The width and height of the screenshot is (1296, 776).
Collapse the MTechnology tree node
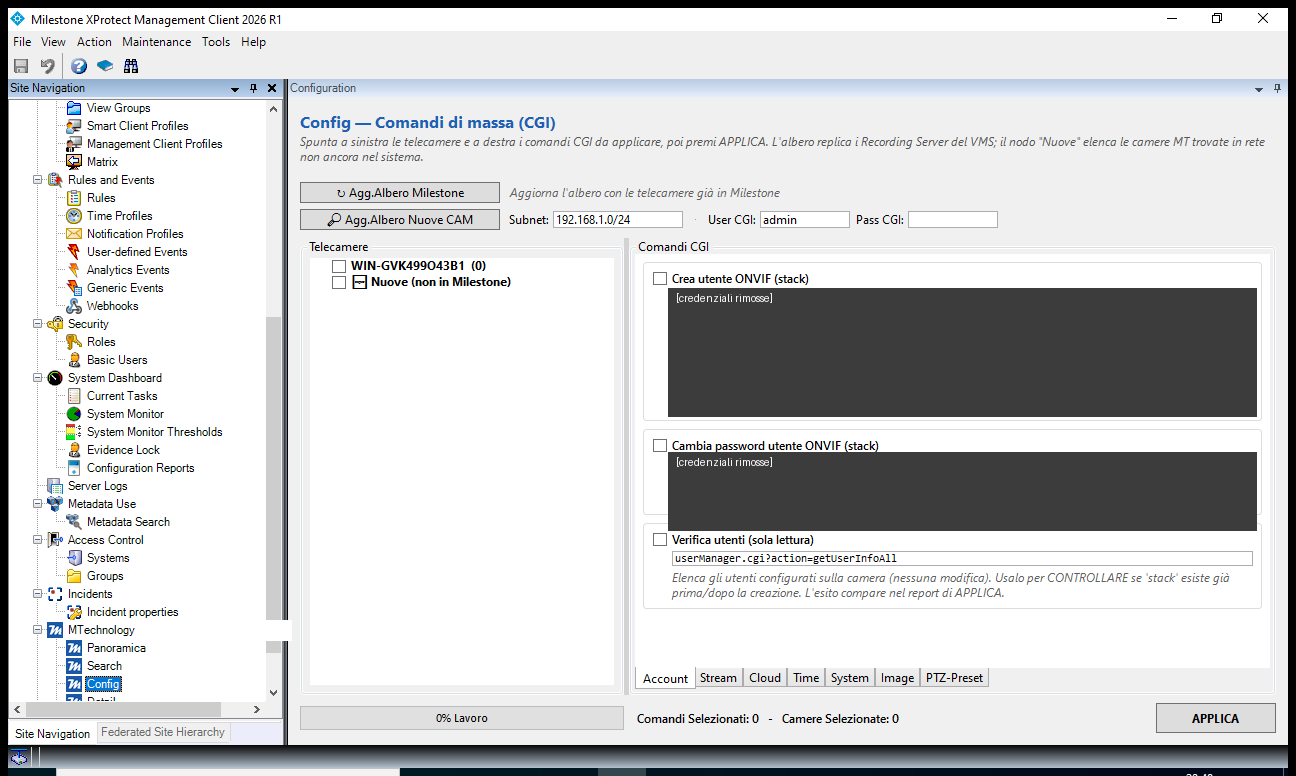click(x=38, y=630)
